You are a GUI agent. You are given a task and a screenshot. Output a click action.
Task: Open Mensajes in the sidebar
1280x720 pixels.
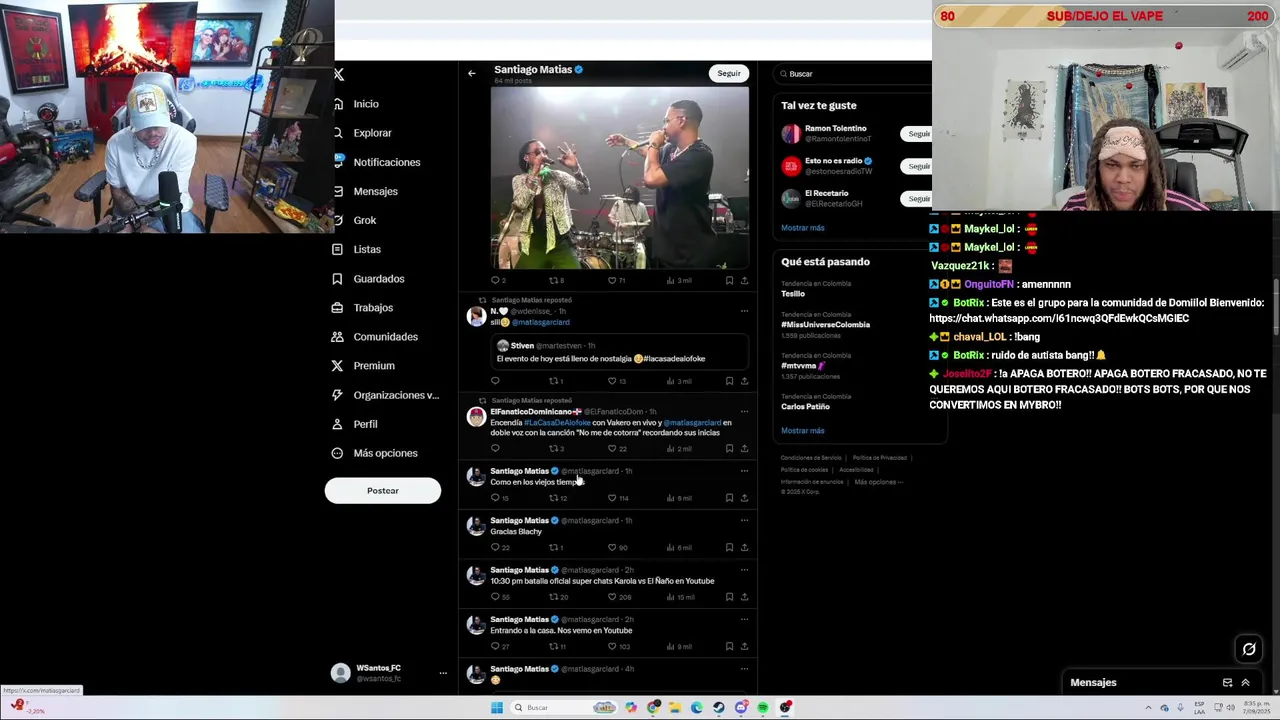pyautogui.click(x=375, y=191)
